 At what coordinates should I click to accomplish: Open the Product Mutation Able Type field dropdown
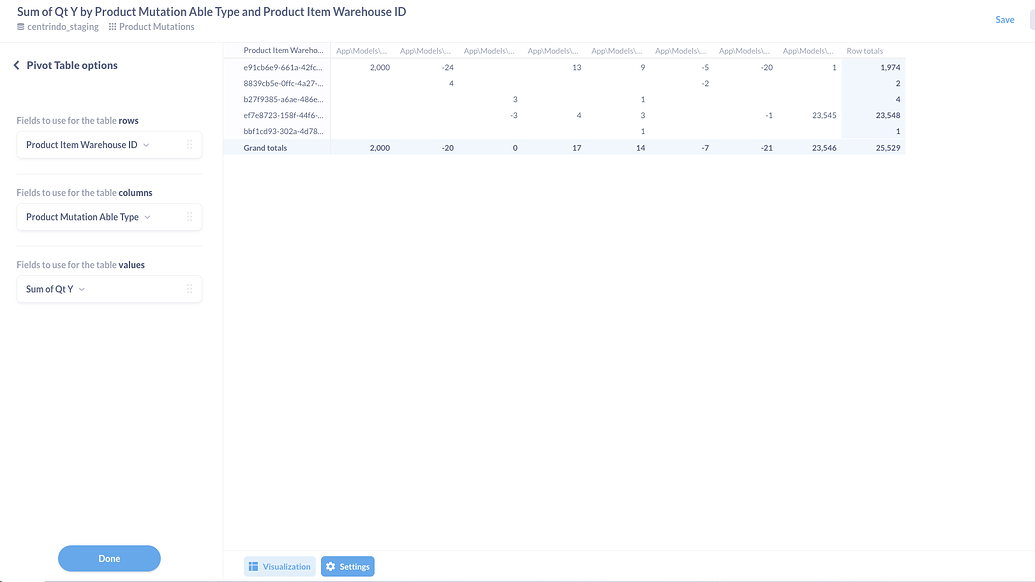(x=147, y=216)
